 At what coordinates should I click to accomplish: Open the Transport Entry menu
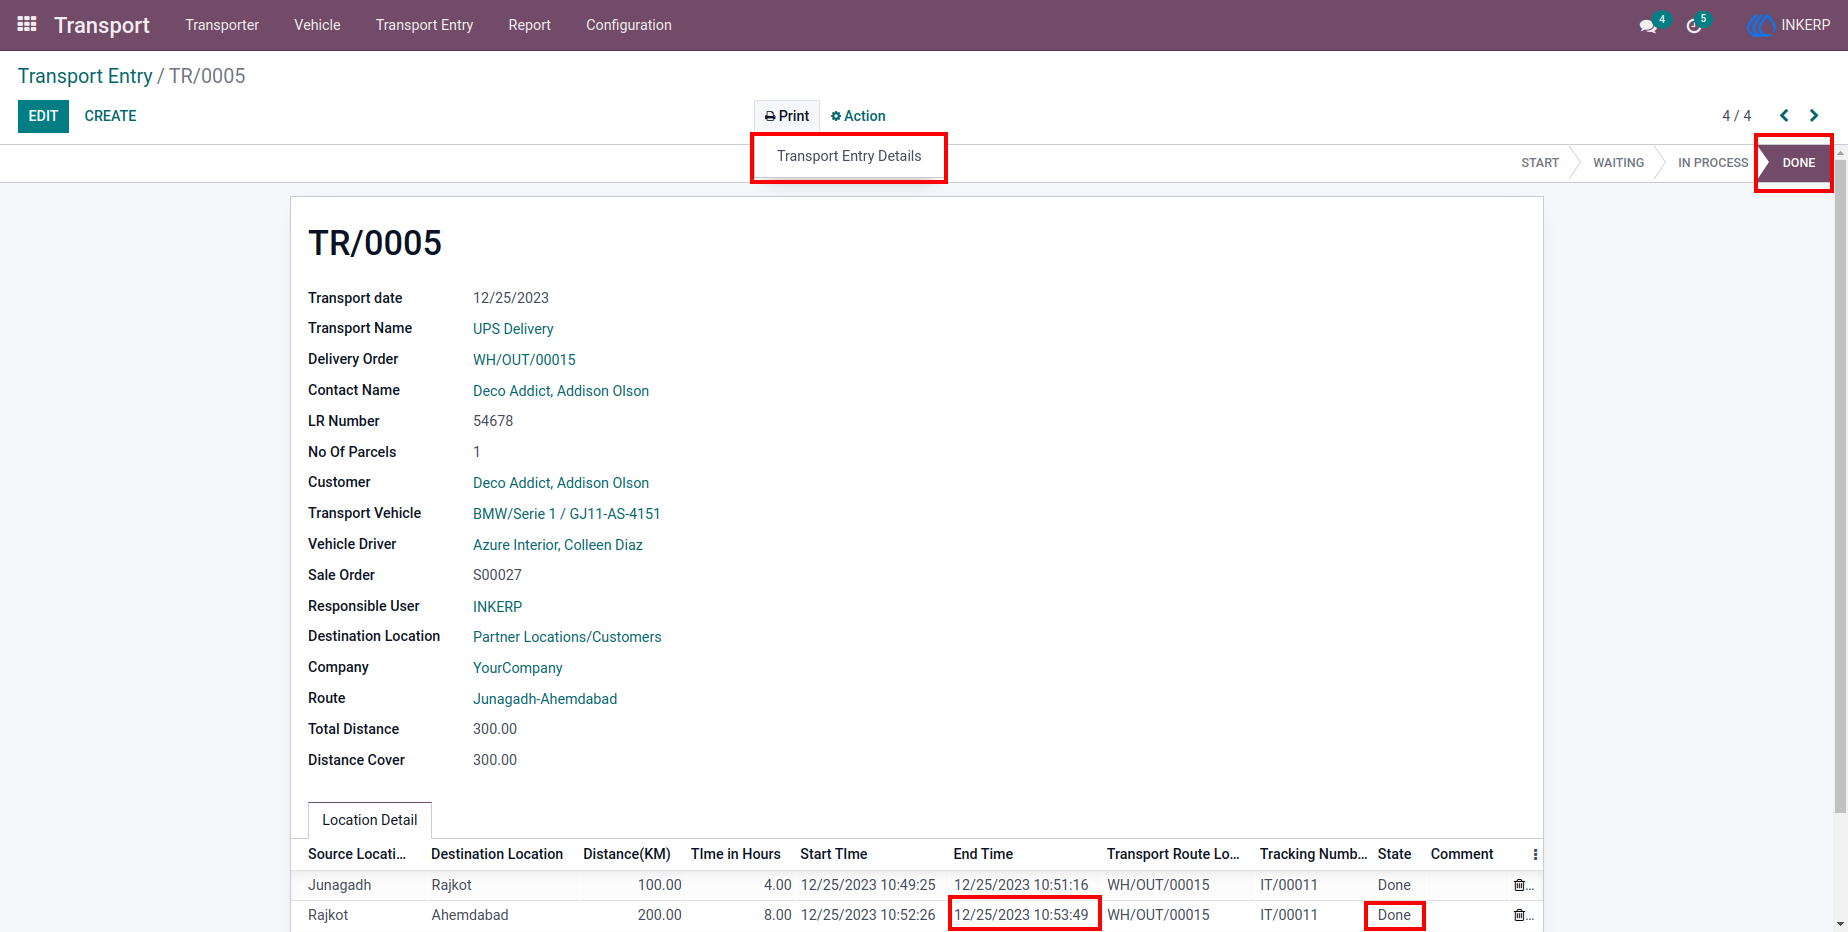point(424,25)
